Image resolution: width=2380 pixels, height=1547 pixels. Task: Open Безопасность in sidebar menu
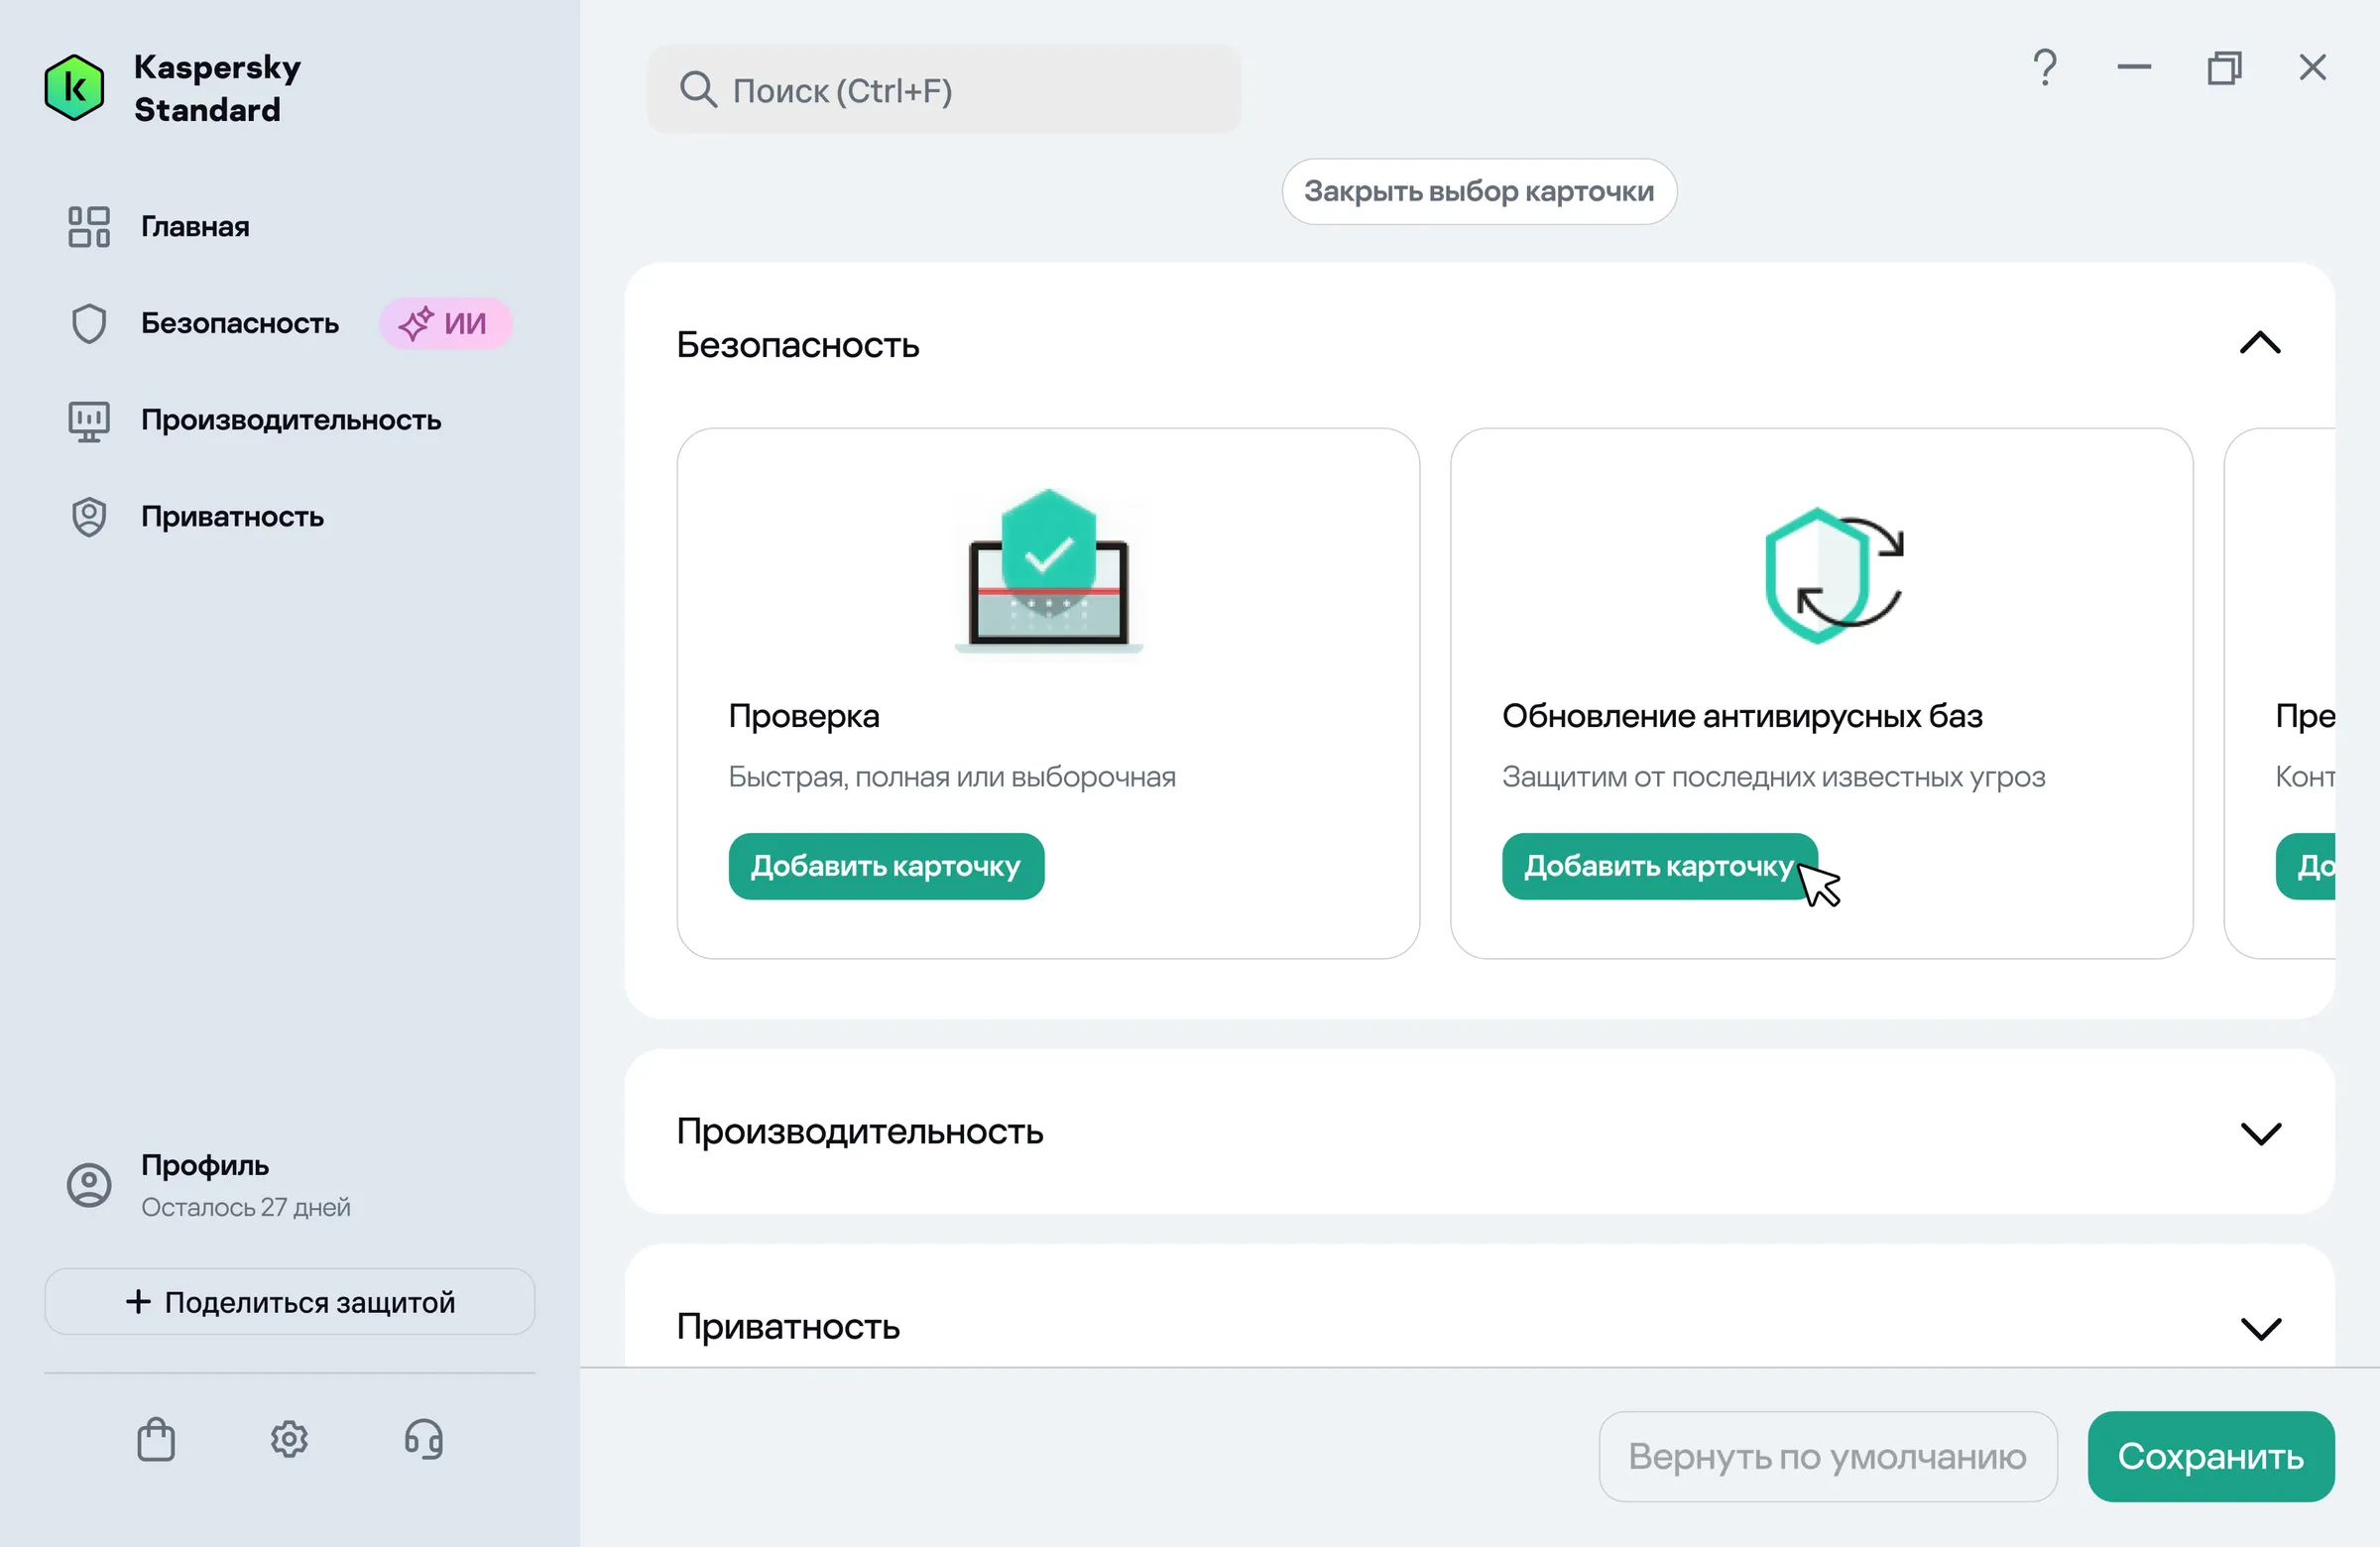click(240, 324)
